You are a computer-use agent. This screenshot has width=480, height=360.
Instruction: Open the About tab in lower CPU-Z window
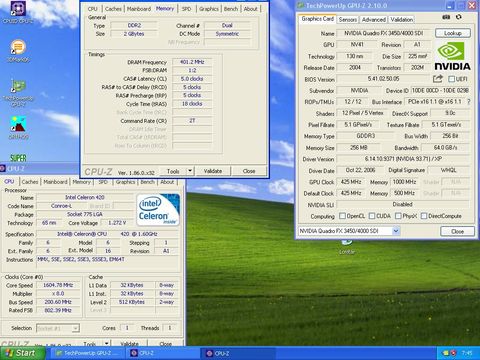pyautogui.click(x=167, y=182)
